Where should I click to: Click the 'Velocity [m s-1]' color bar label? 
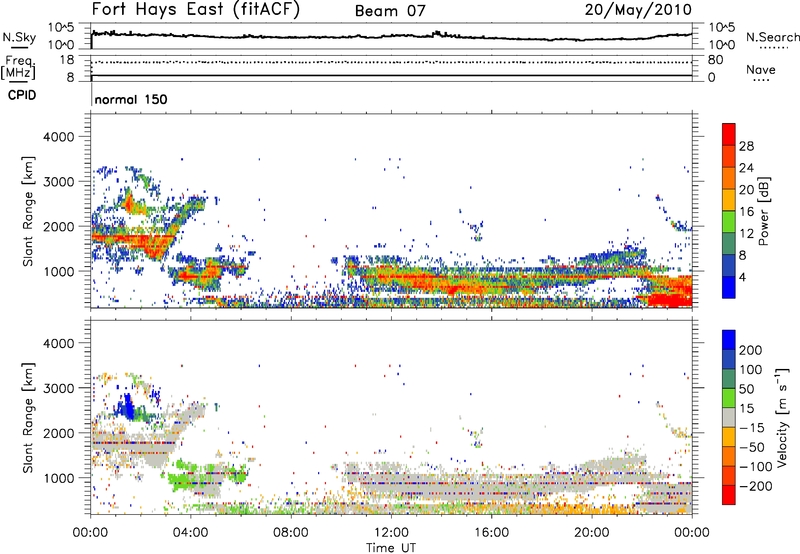(x=782, y=417)
